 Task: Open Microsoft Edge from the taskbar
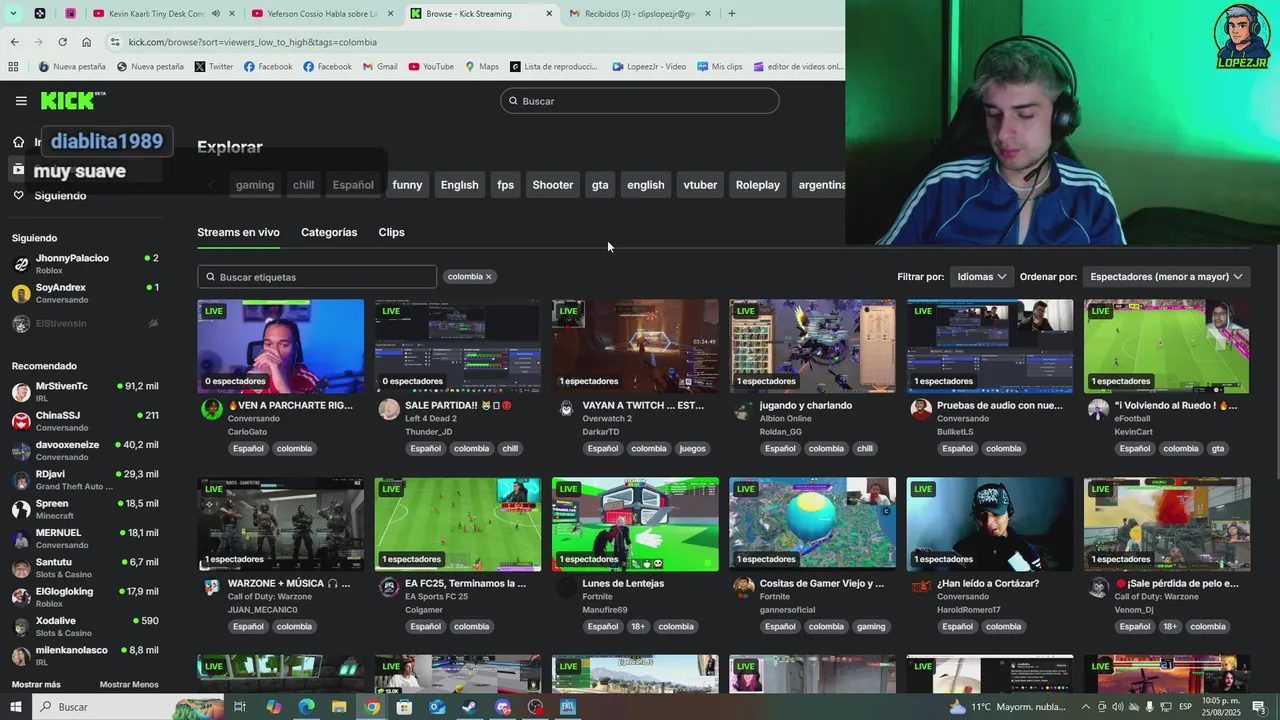[306, 707]
